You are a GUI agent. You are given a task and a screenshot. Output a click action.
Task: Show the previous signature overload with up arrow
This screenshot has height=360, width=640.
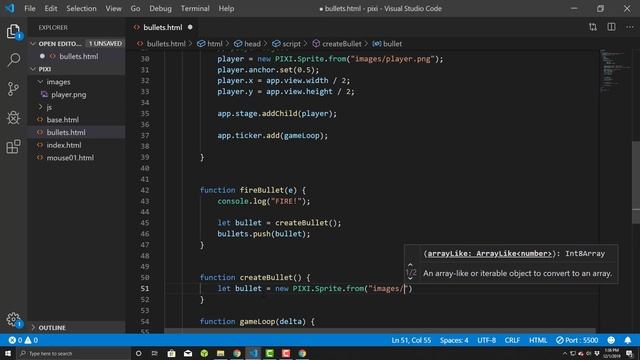(410, 264)
